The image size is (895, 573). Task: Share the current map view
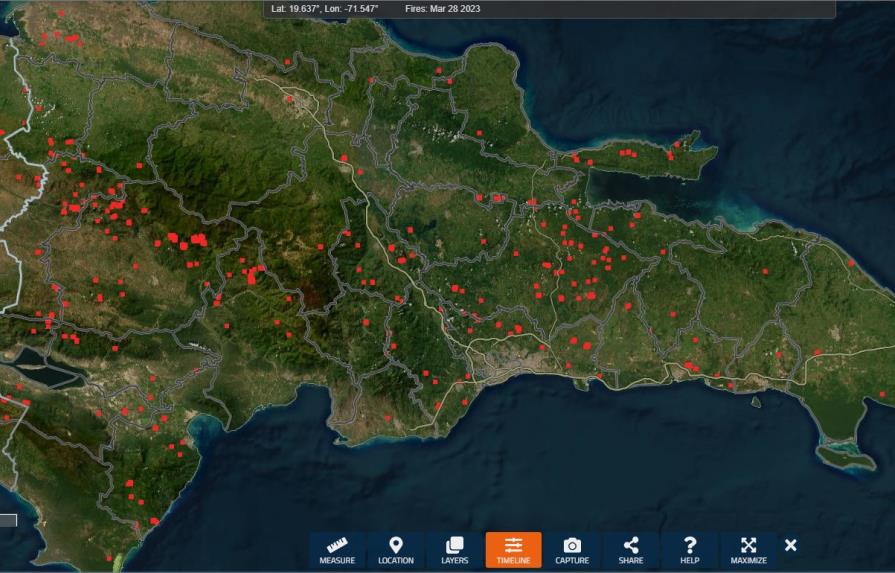(631, 550)
